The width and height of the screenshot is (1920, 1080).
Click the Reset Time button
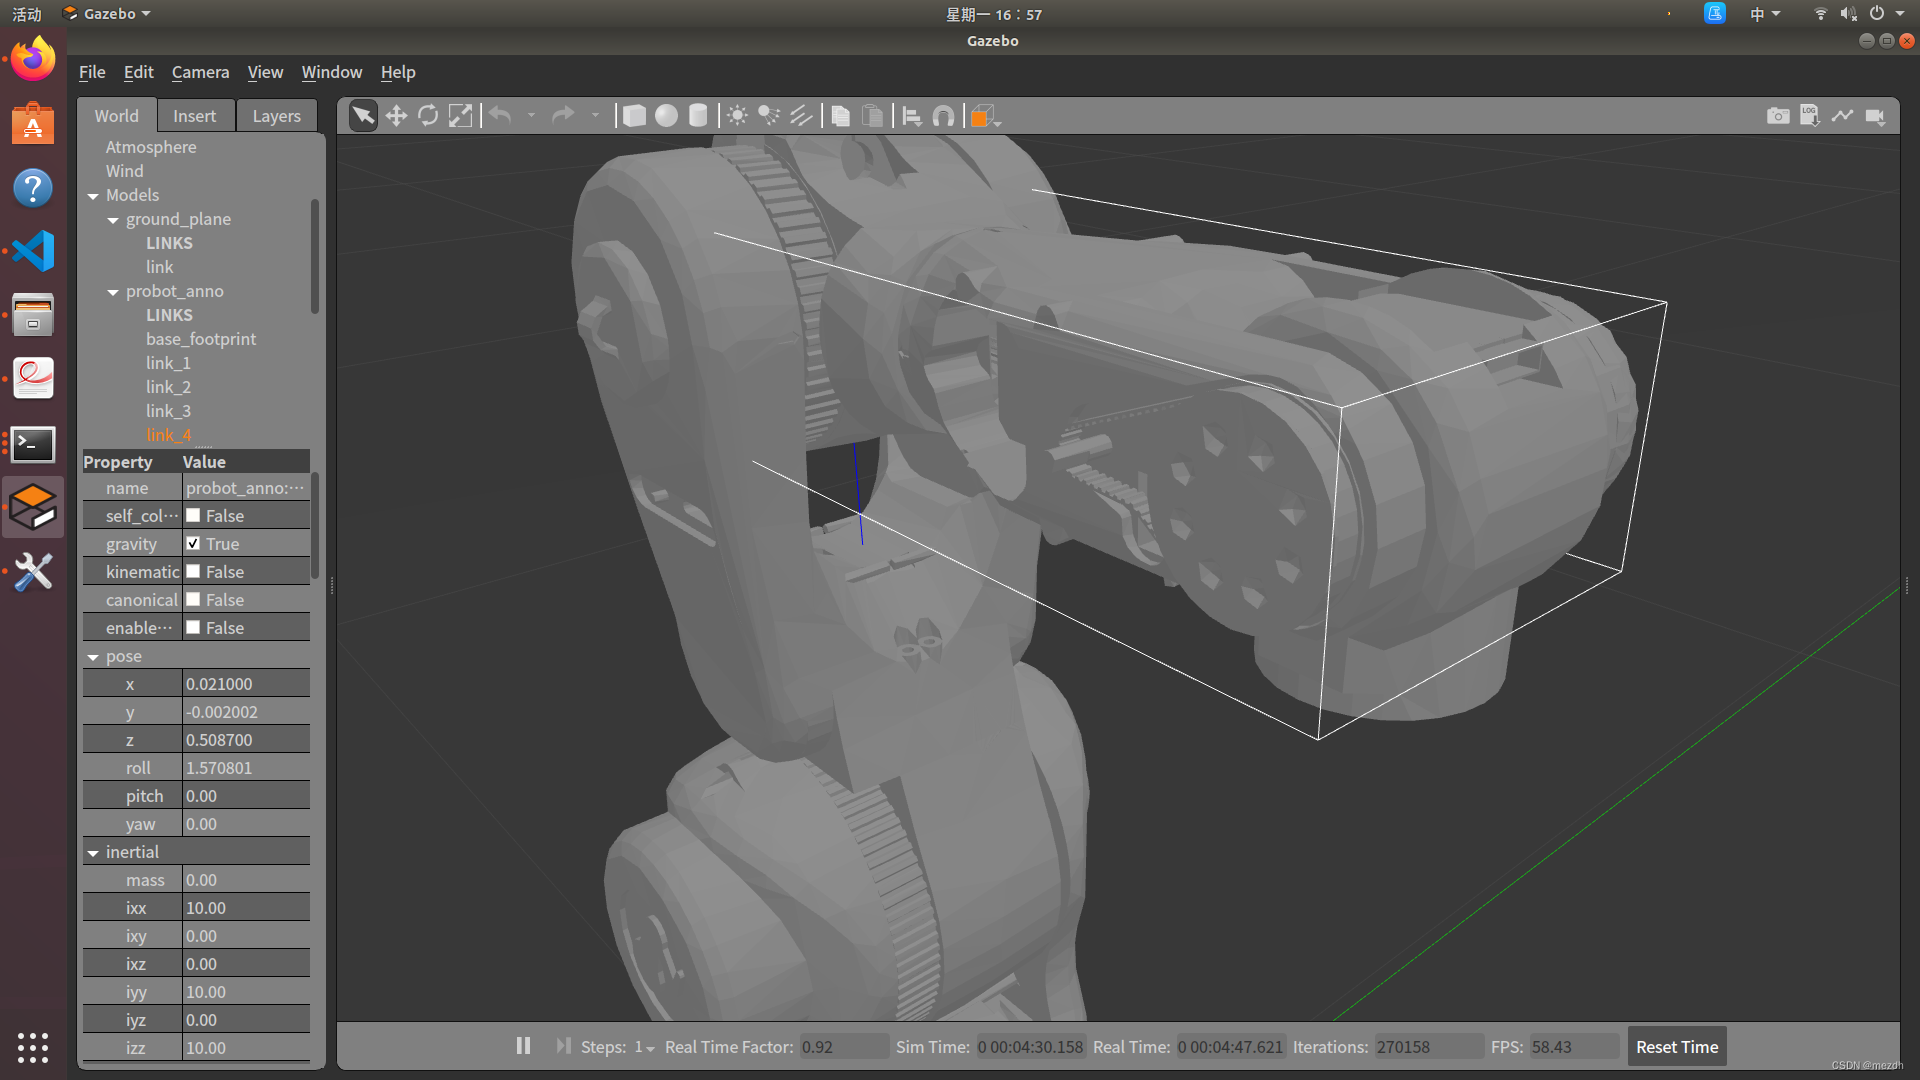coord(1676,1047)
